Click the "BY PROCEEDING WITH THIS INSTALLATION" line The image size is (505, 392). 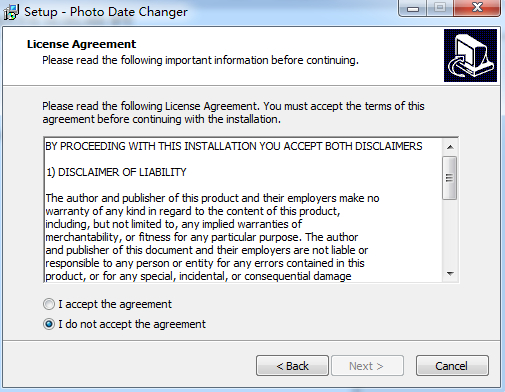pyautogui.click(x=234, y=146)
